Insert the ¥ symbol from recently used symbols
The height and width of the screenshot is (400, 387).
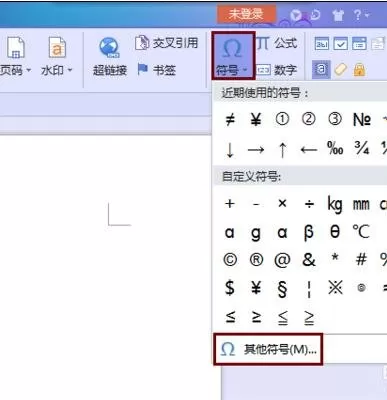[256, 119]
